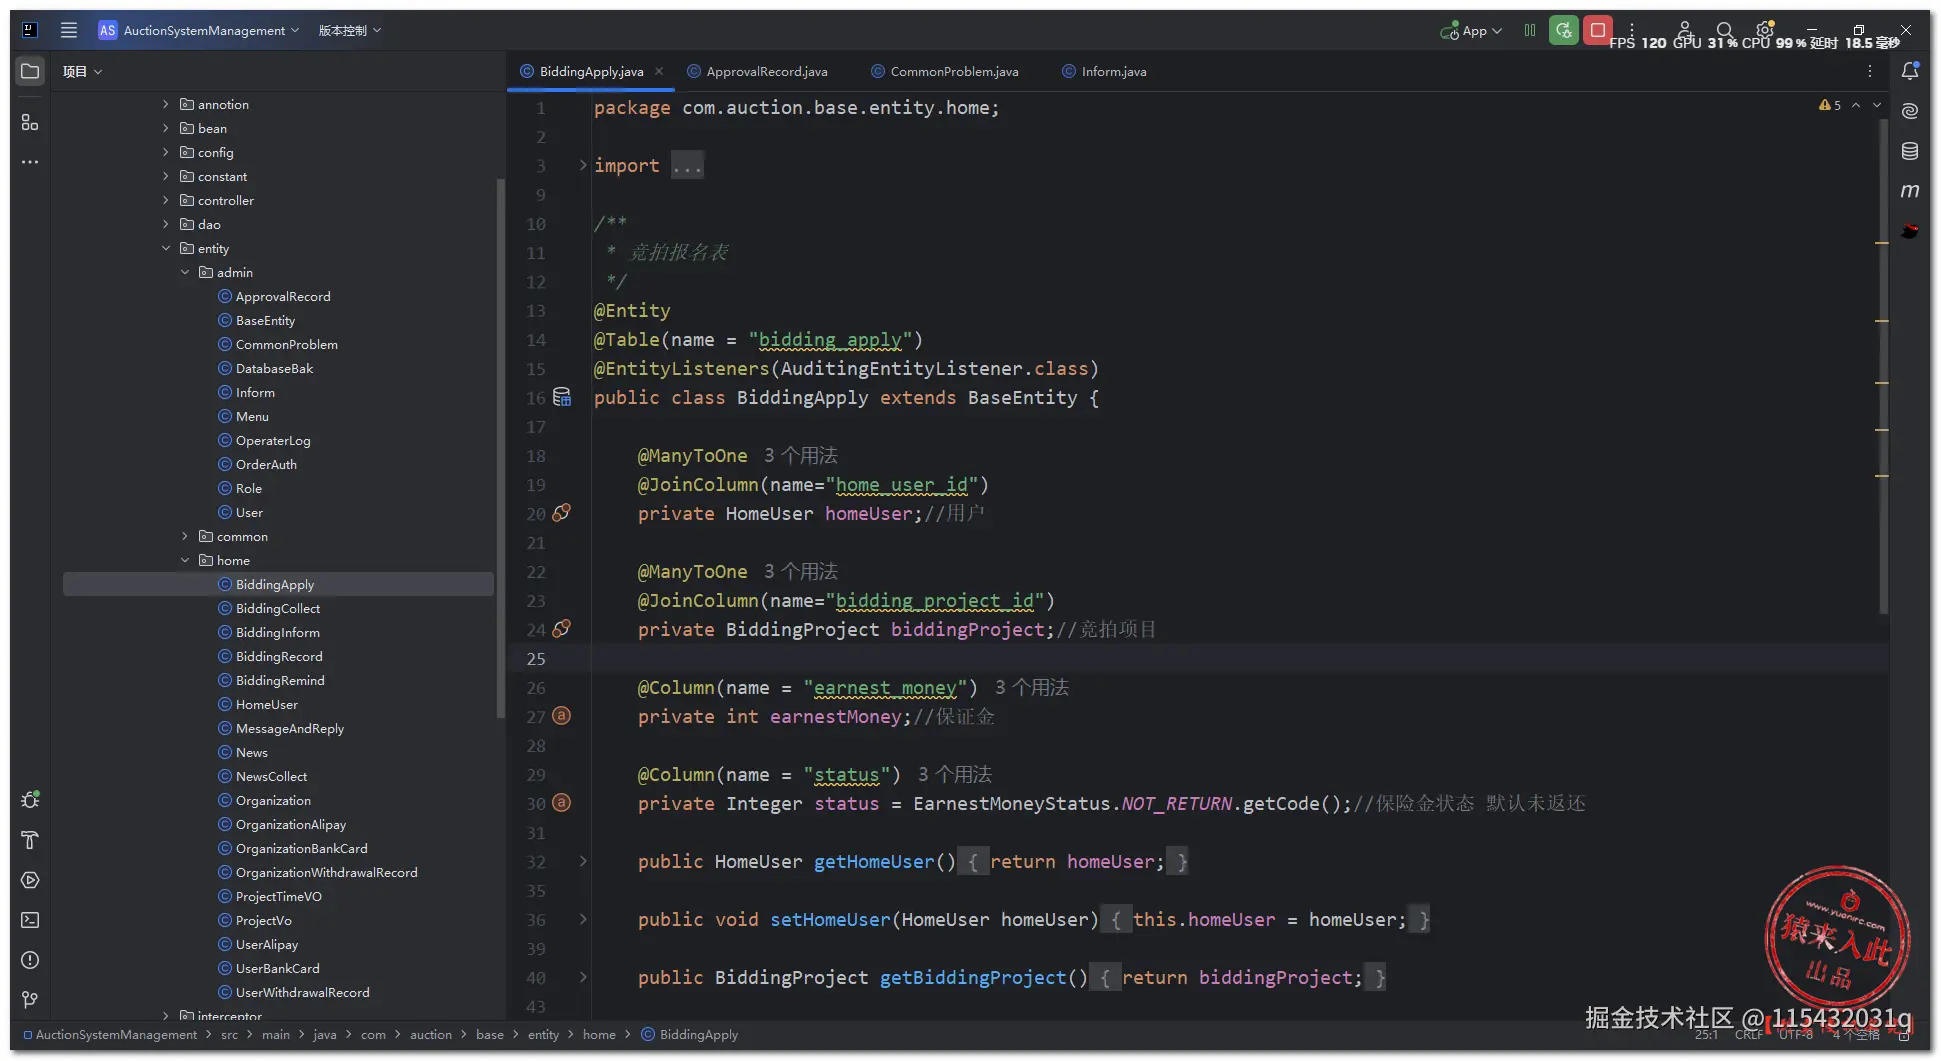Open UserWithdrawalRecord in the project tree
1941x1061 pixels.
[x=302, y=992]
